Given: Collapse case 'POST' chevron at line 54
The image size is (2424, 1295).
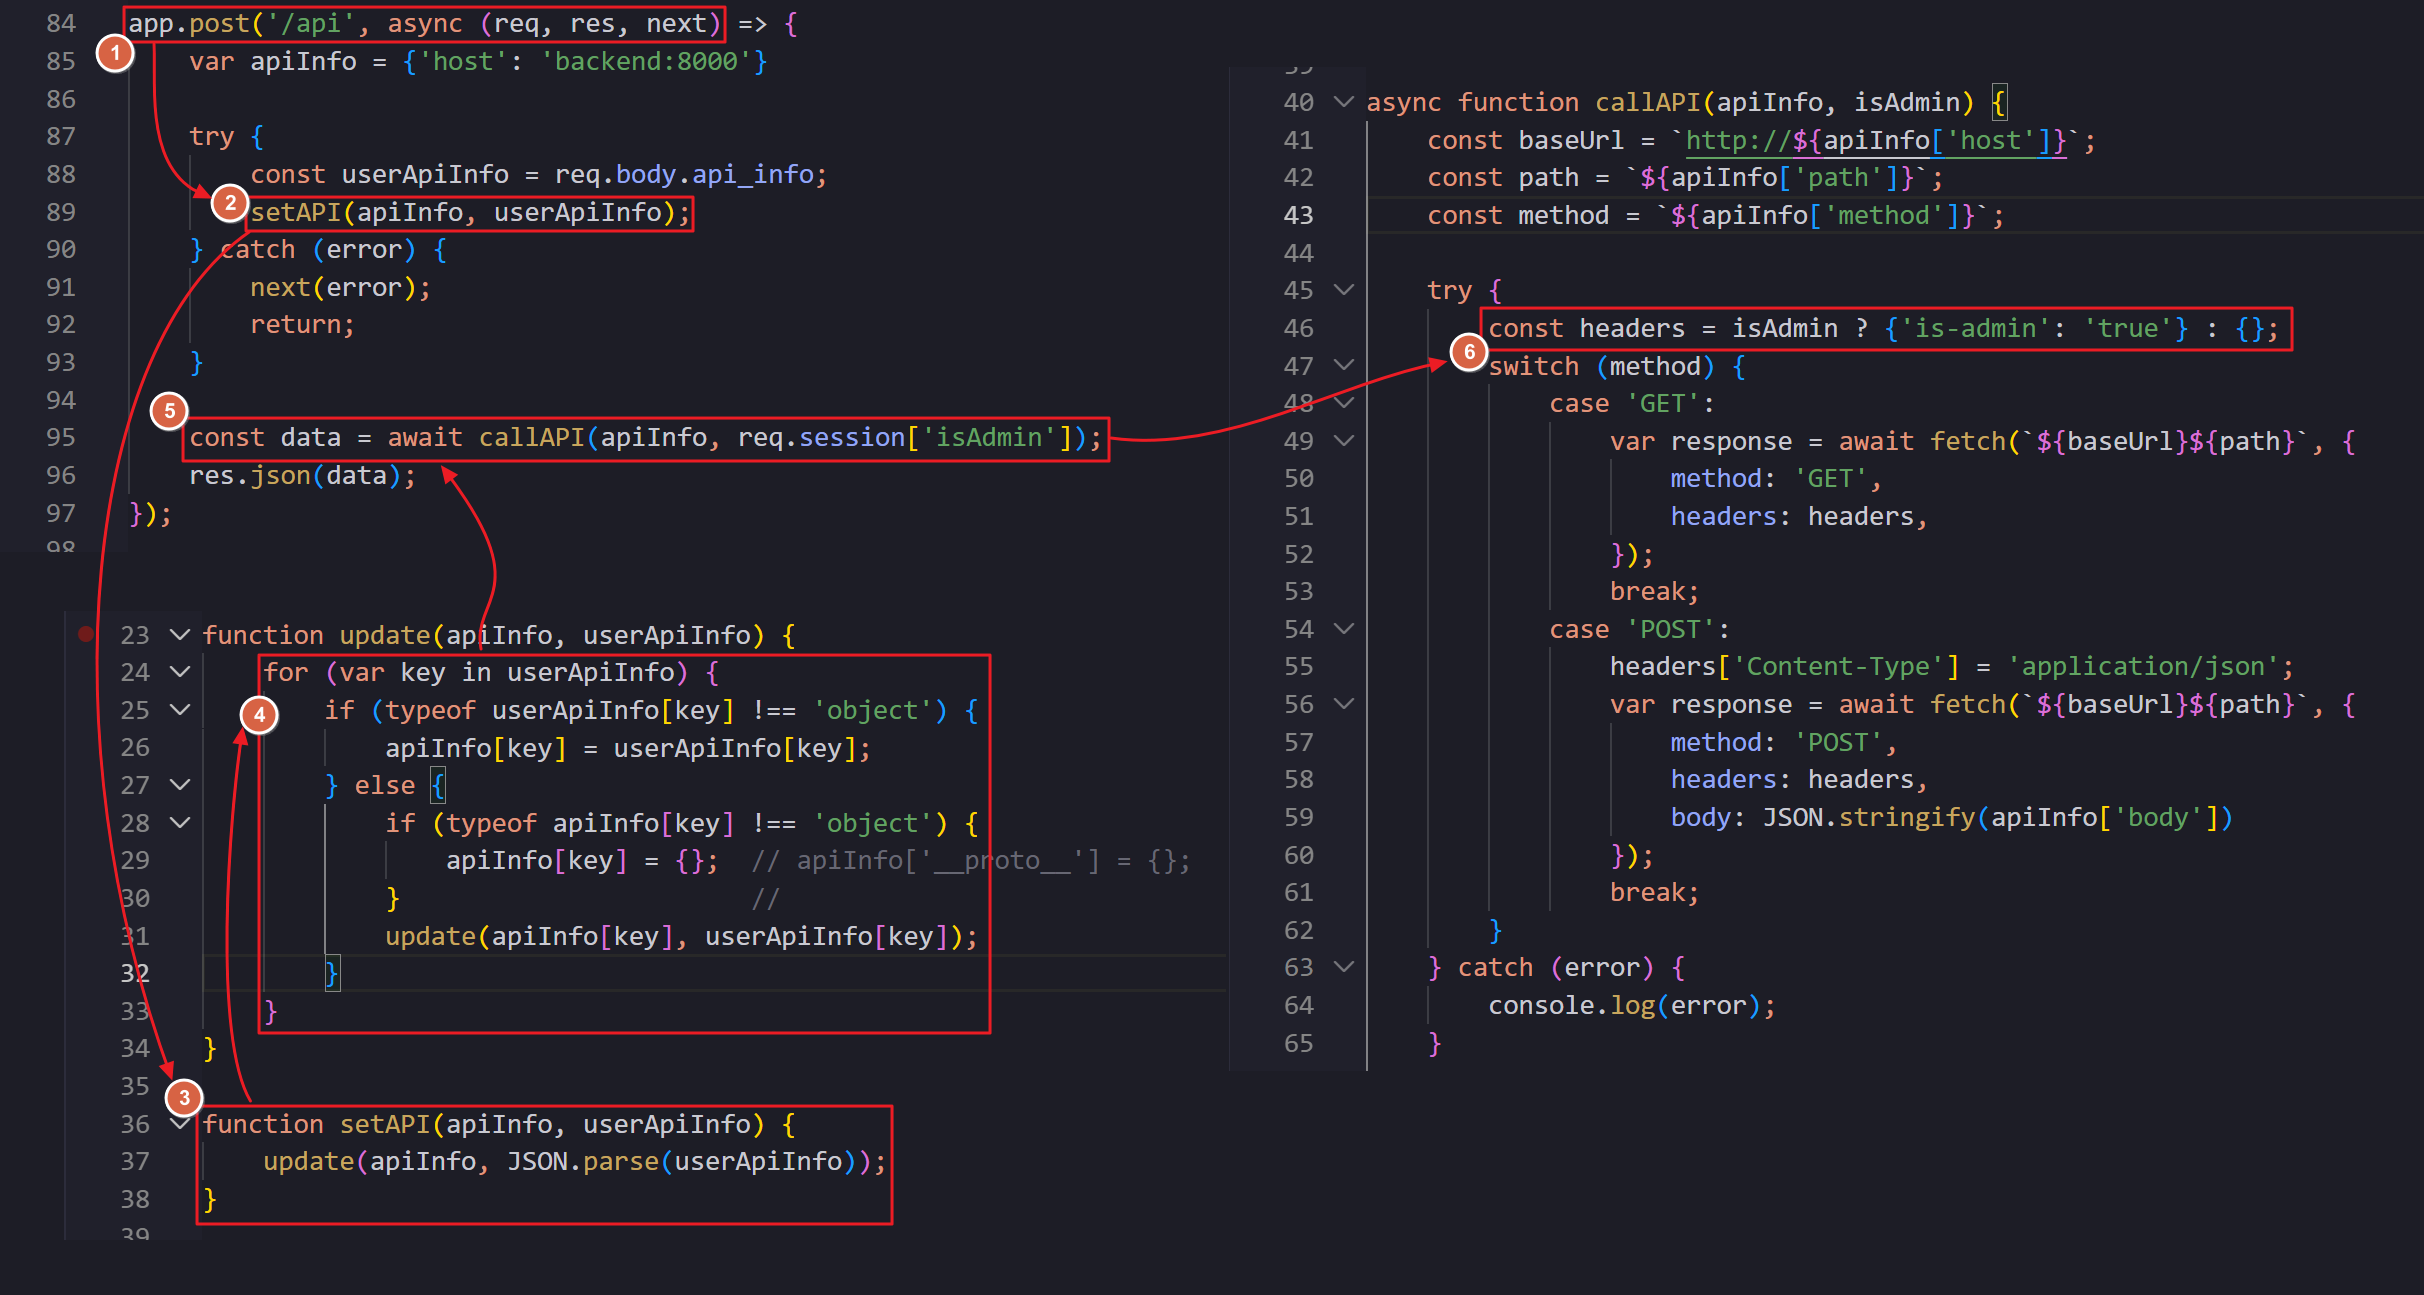Looking at the screenshot, I should pyautogui.click(x=1344, y=629).
